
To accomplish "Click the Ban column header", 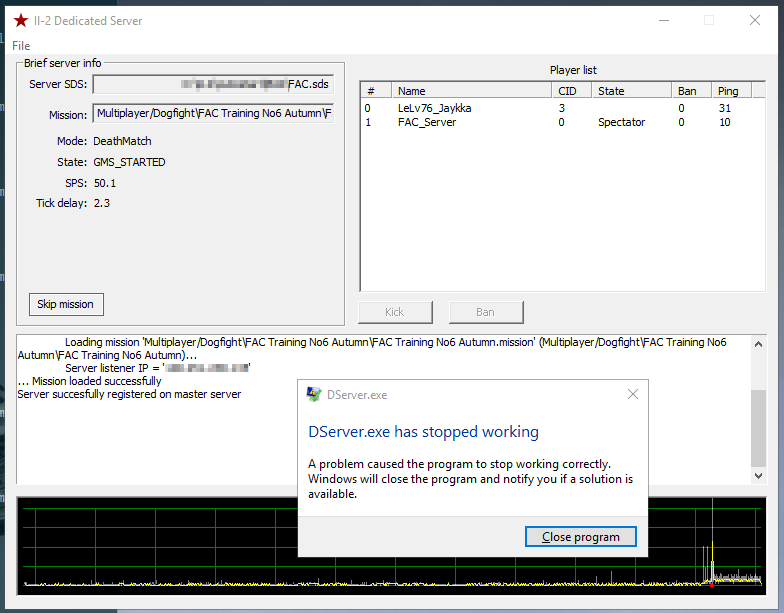I will pyautogui.click(x=692, y=90).
